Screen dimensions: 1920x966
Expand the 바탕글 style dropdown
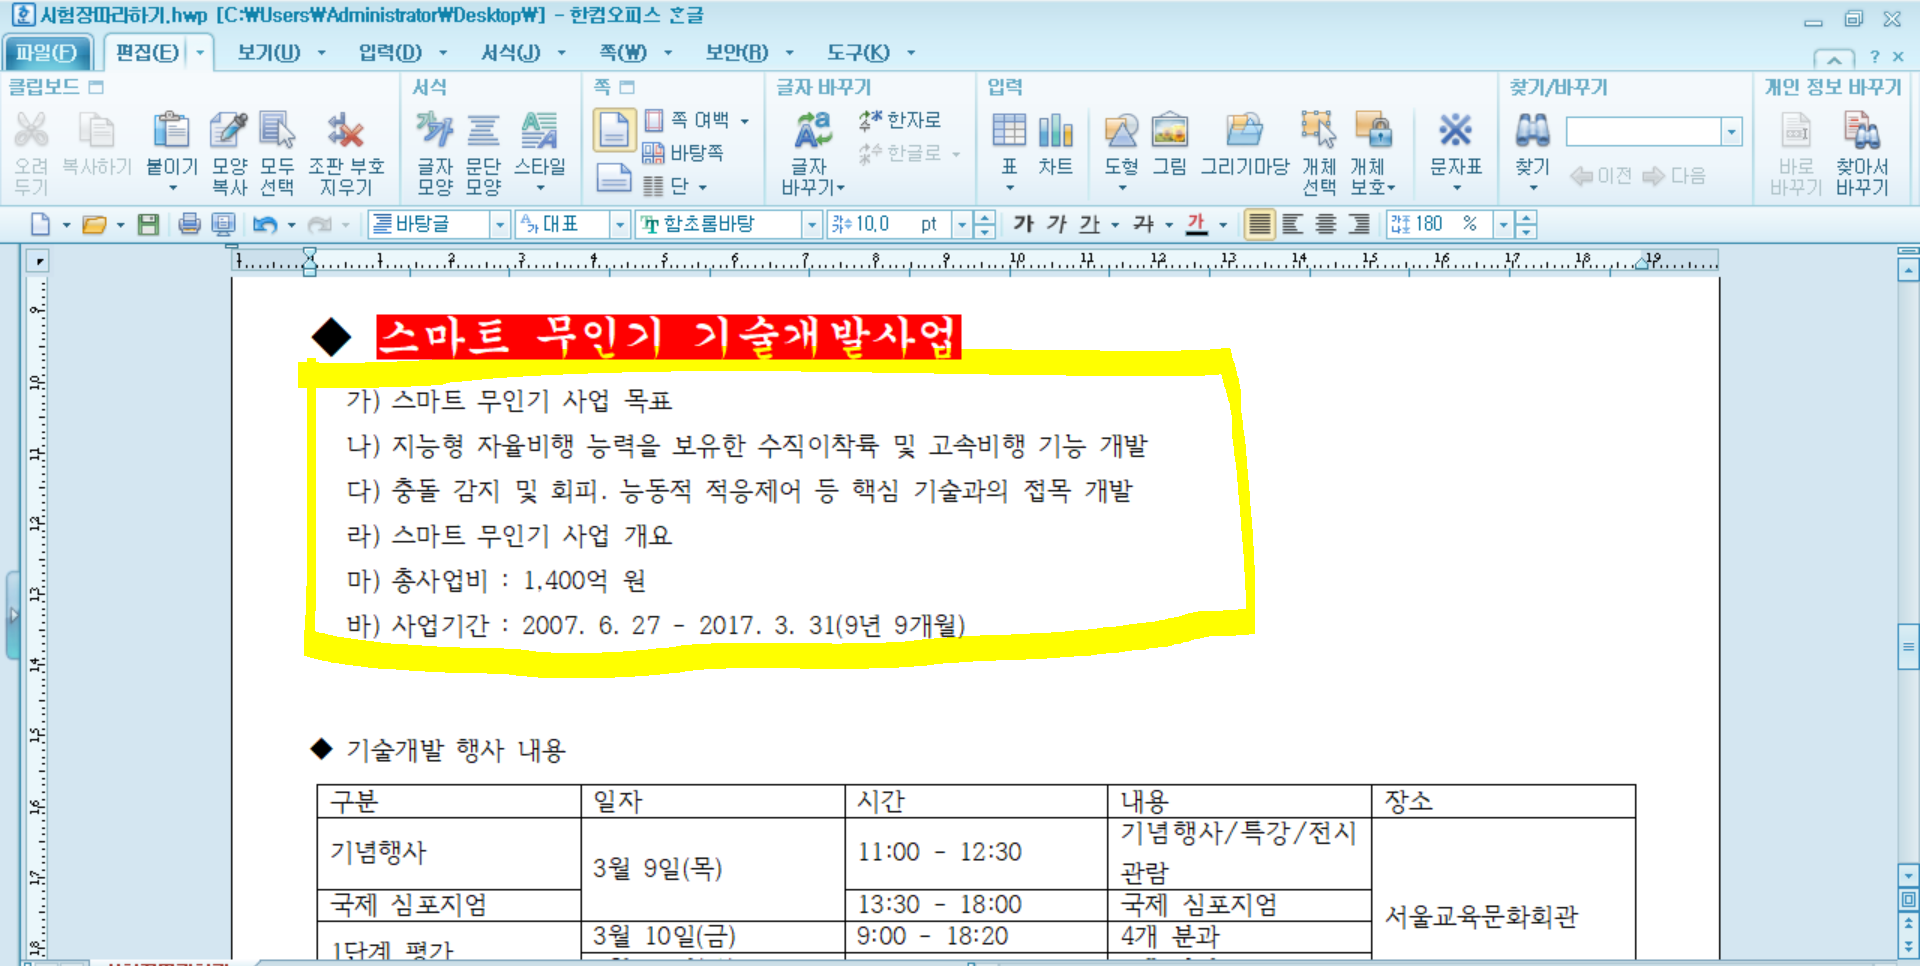[499, 224]
